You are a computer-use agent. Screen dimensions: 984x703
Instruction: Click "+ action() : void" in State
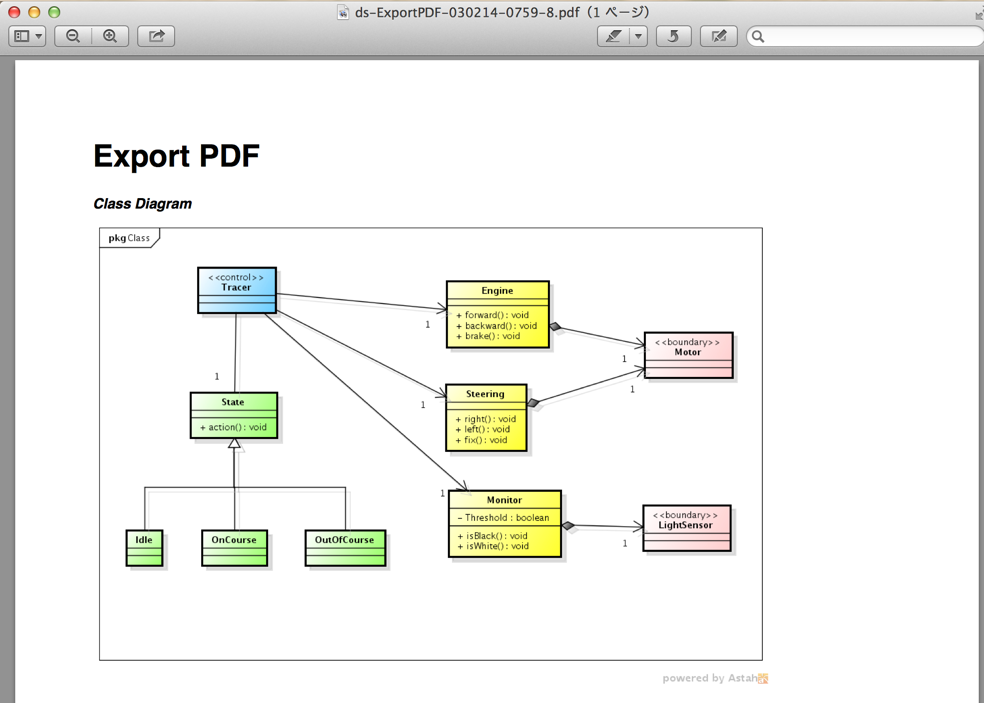(233, 427)
